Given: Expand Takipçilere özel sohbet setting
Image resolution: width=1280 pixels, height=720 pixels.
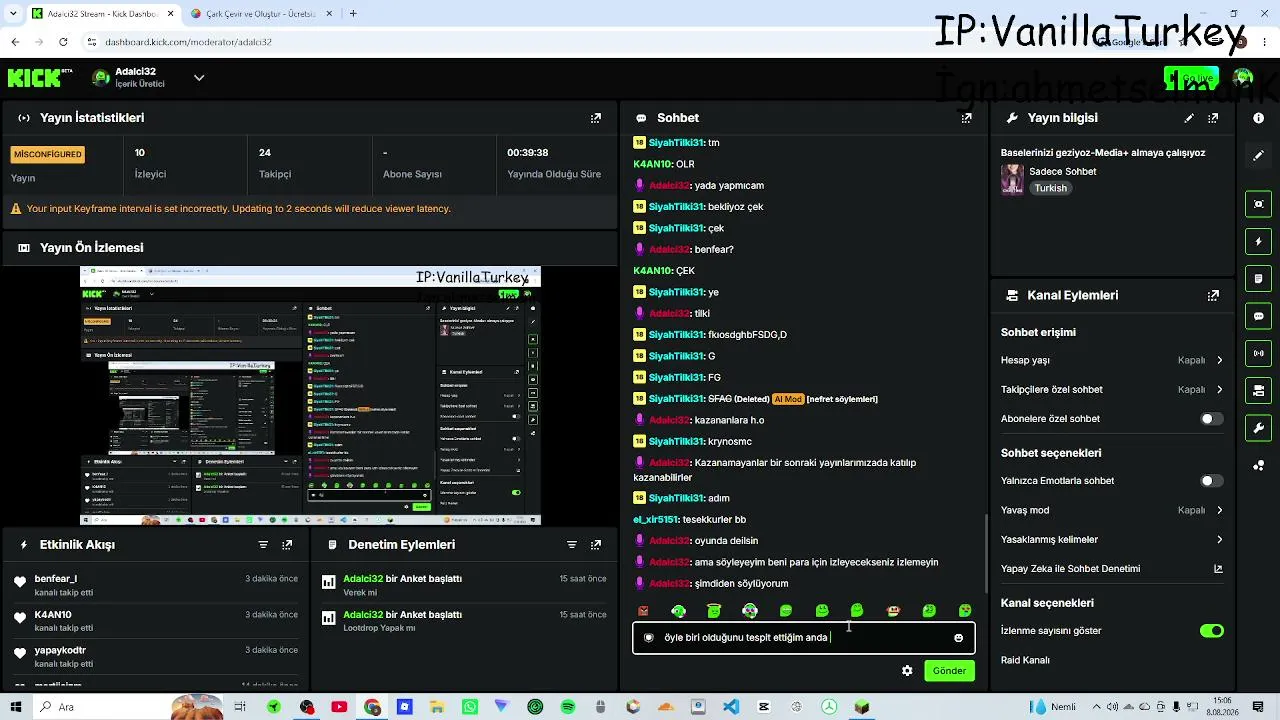Looking at the screenshot, I should click(x=1112, y=389).
